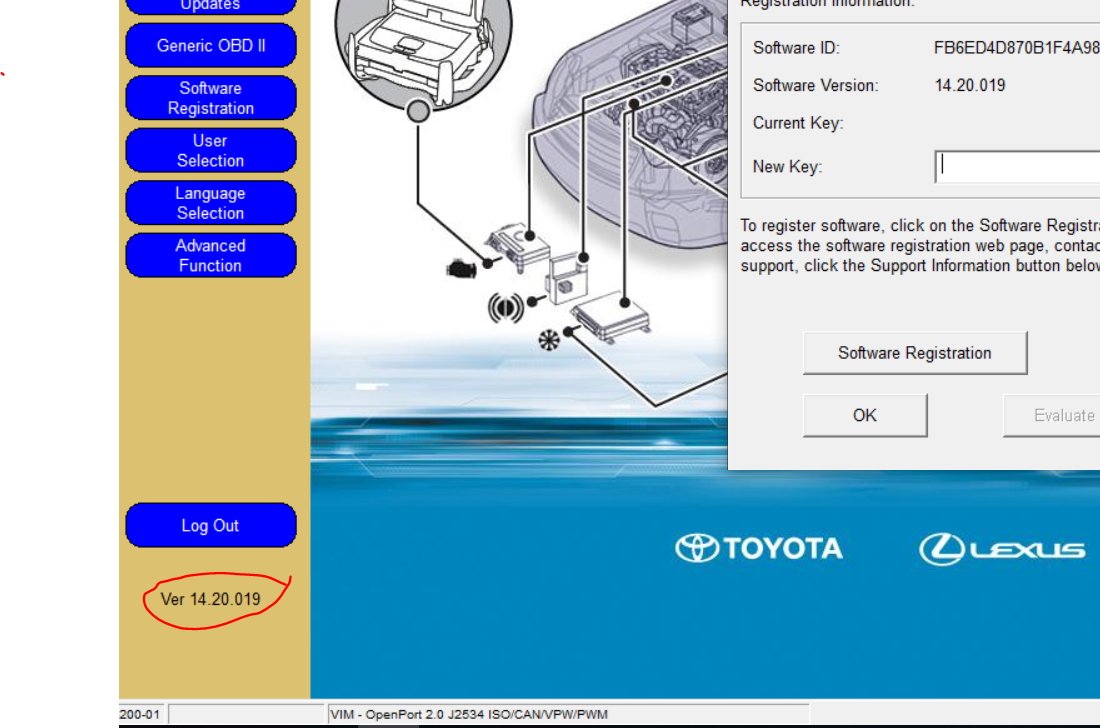Open Software Registration from the blue sidebar
Image resolution: width=1100 pixels, height=728 pixels.
[x=210, y=98]
